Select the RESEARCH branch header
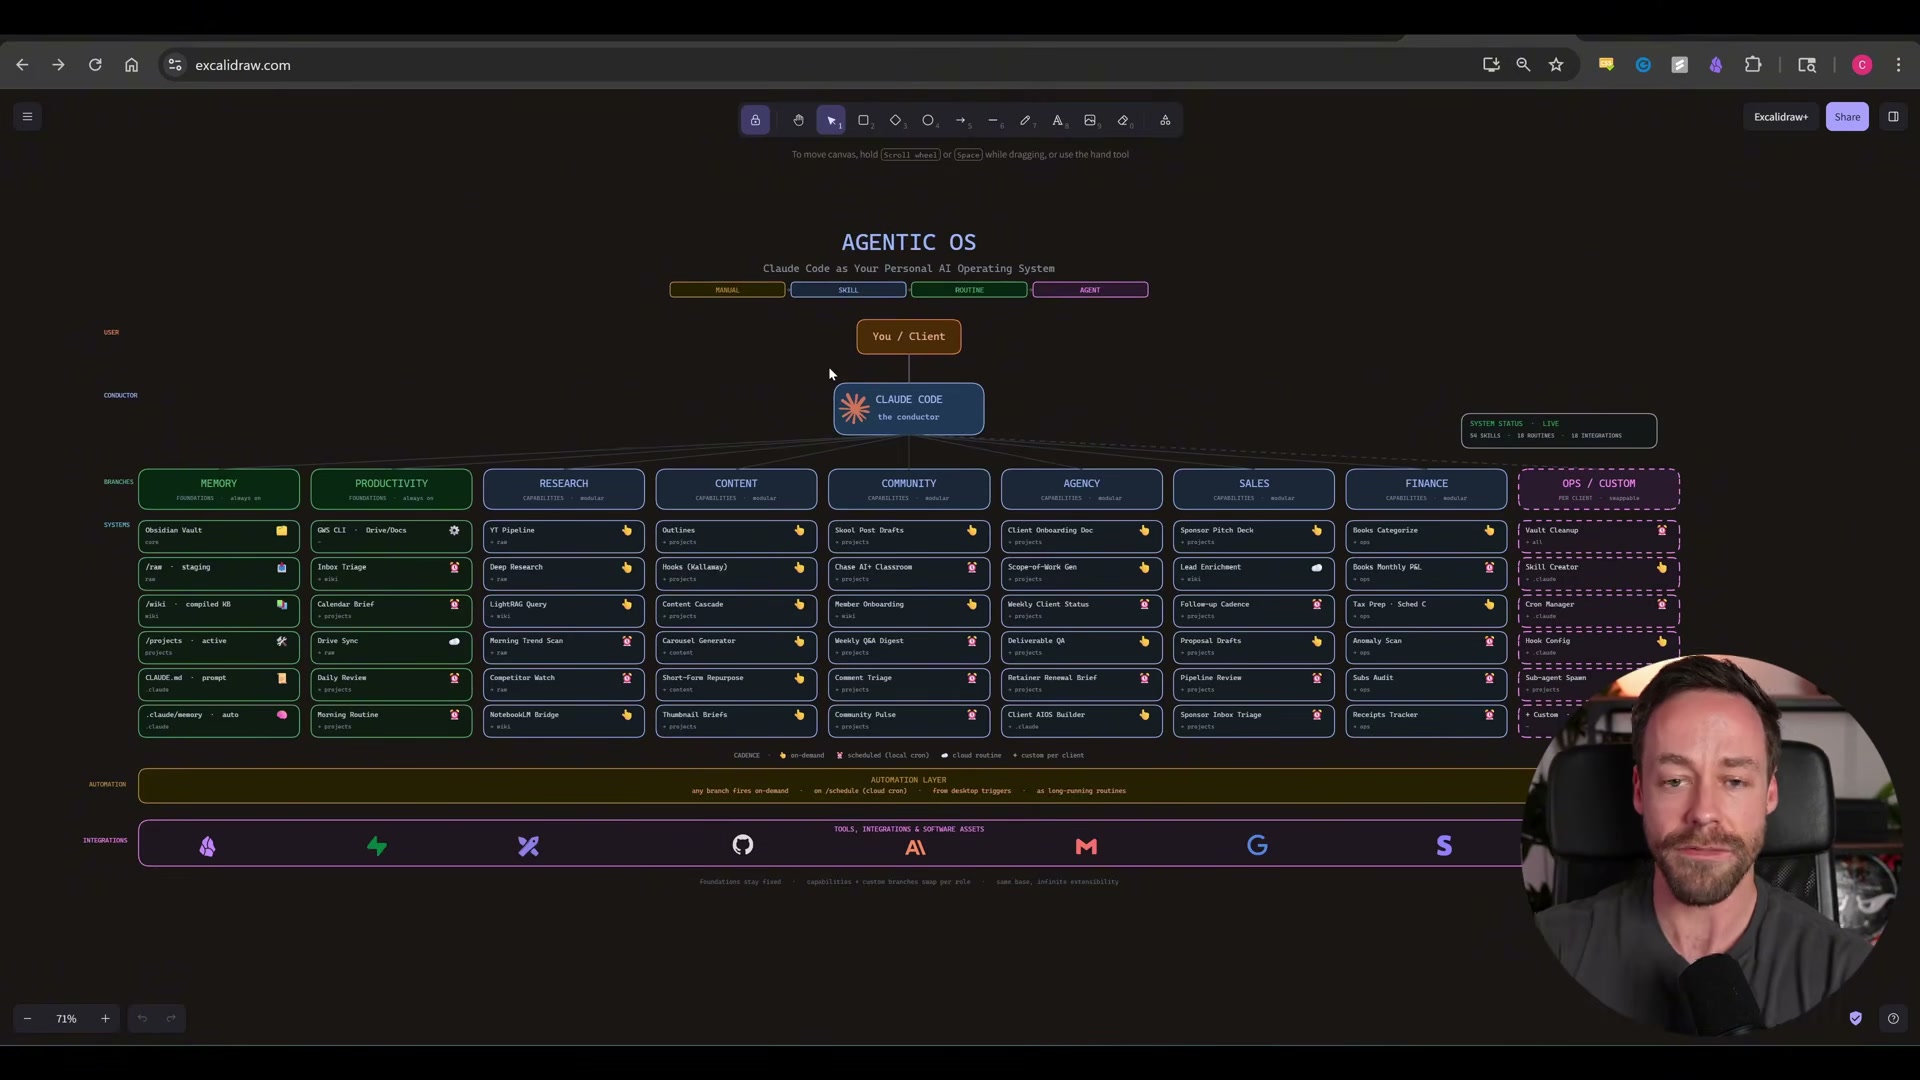Viewport: 1920px width, 1080px height. [564, 489]
